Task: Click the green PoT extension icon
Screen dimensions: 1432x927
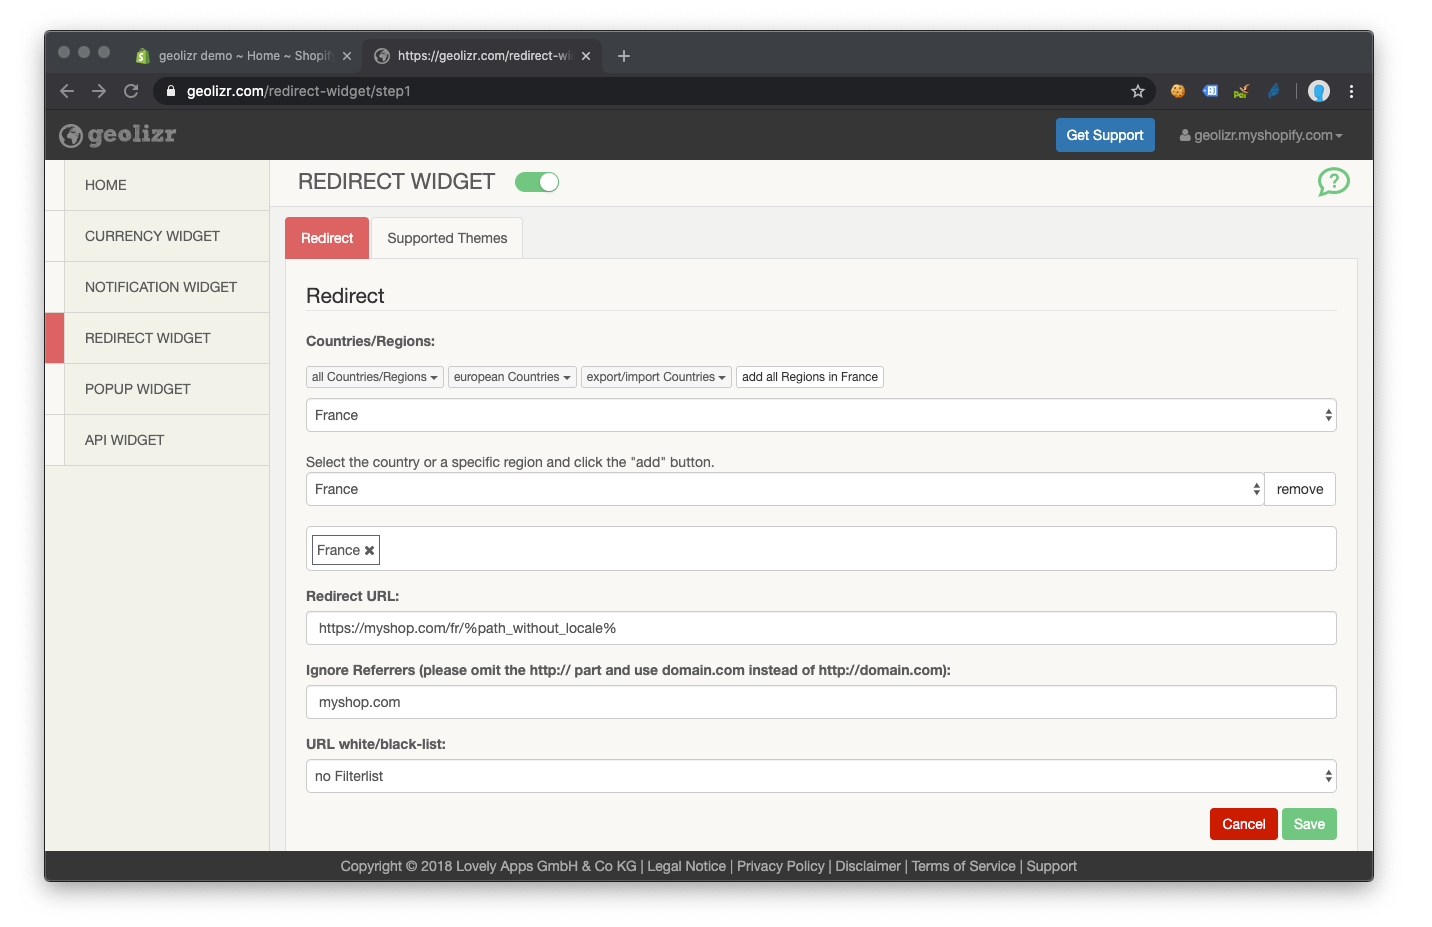Action: [1241, 91]
